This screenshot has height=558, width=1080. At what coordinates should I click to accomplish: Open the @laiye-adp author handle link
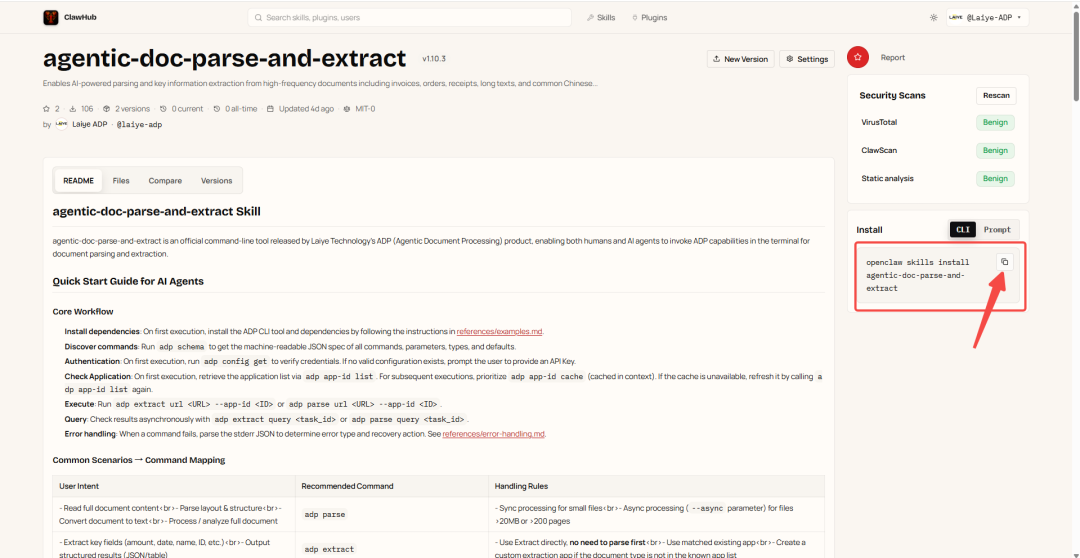[x=139, y=125]
